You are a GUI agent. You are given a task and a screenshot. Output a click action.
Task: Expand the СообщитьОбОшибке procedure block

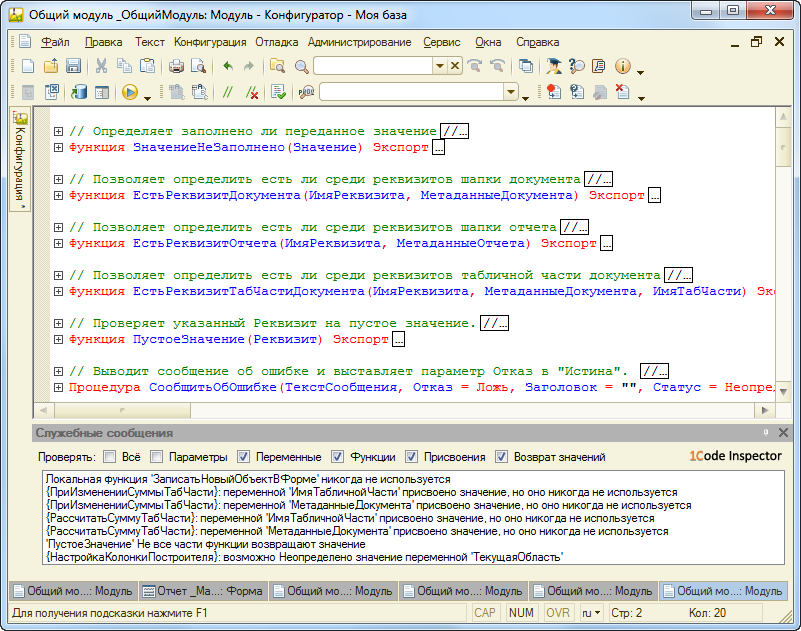pyautogui.click(x=59, y=387)
